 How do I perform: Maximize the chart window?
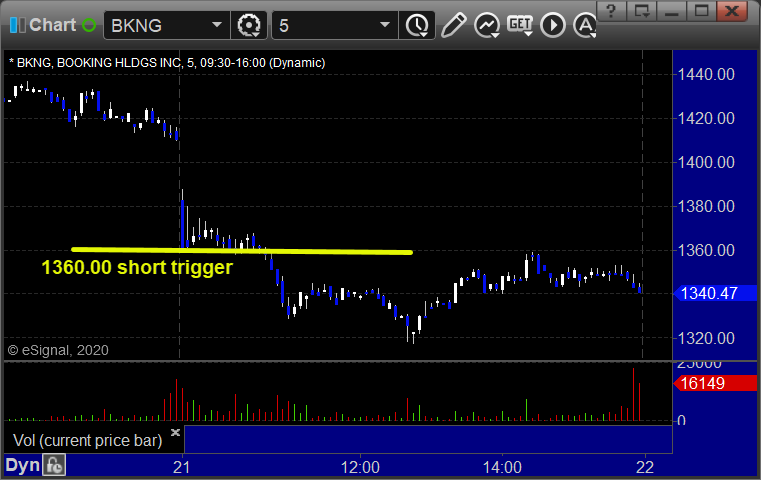point(701,11)
